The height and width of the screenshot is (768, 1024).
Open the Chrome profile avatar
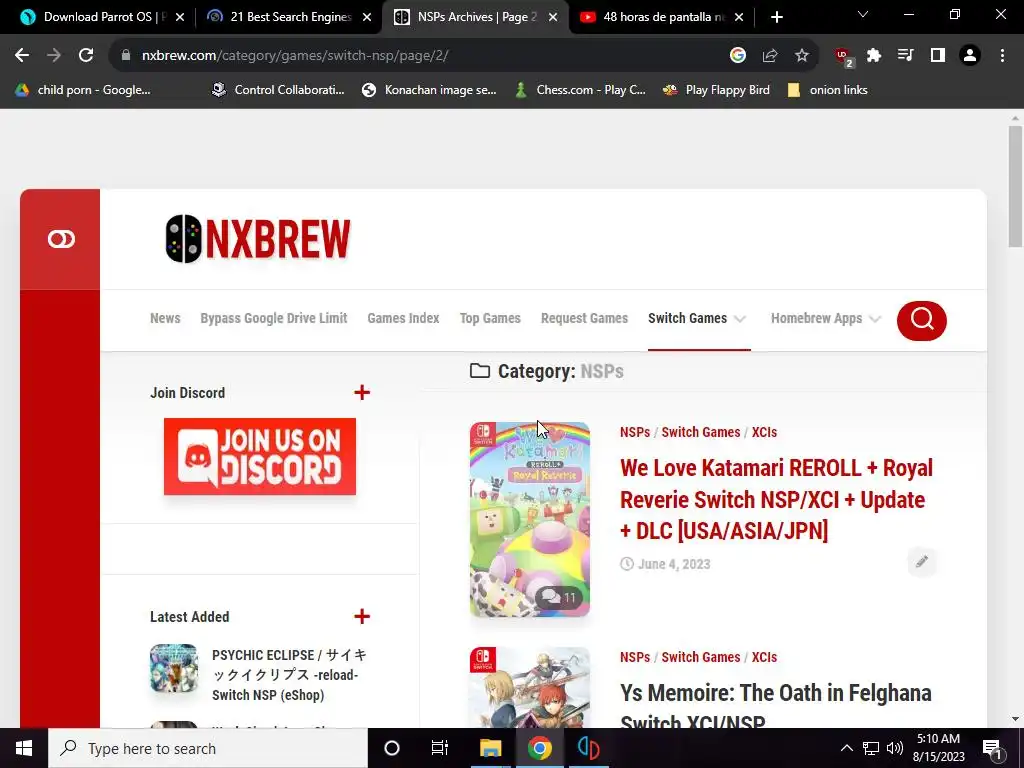pos(970,56)
